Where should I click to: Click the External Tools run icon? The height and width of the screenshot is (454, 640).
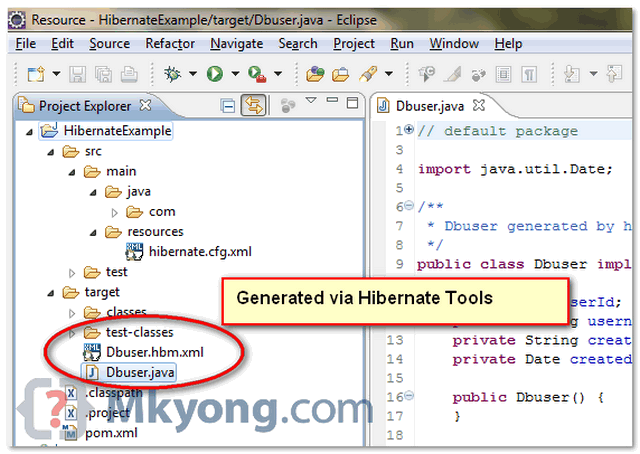click(257, 74)
